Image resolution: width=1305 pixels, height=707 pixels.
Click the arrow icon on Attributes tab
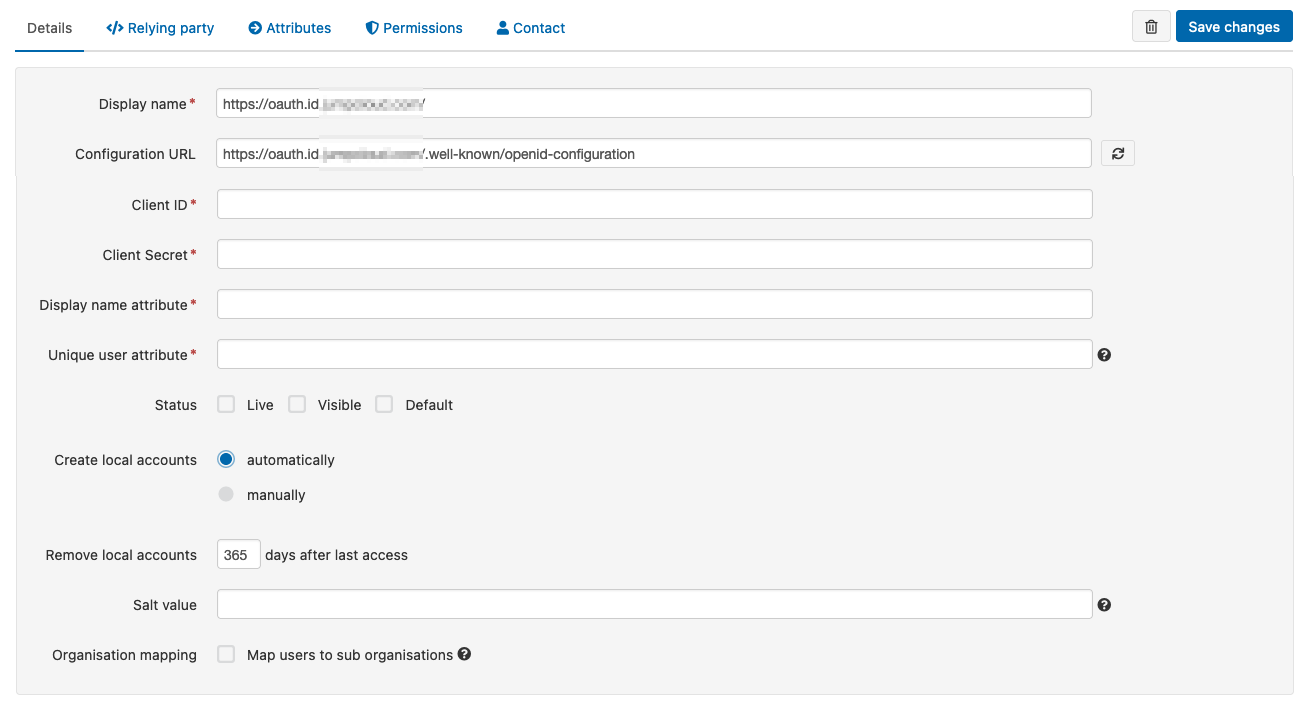(254, 27)
